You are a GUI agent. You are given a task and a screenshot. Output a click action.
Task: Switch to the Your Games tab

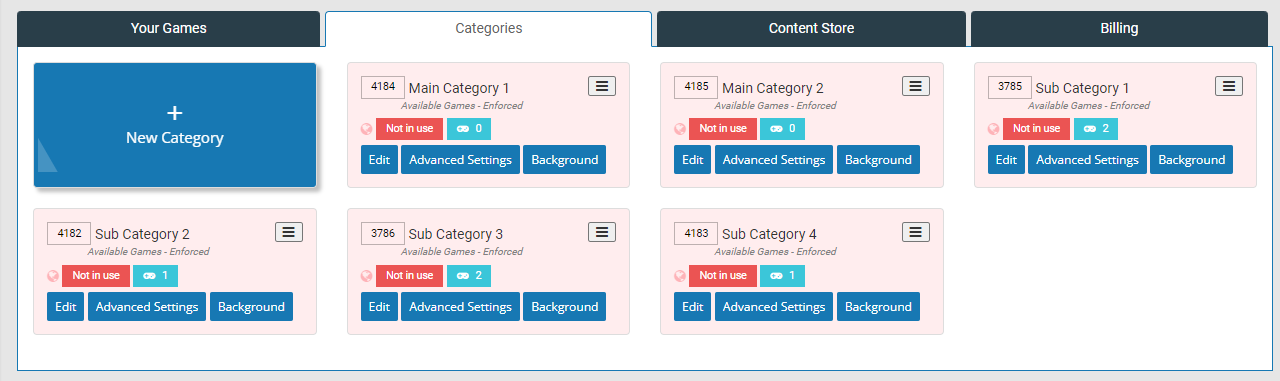click(169, 28)
